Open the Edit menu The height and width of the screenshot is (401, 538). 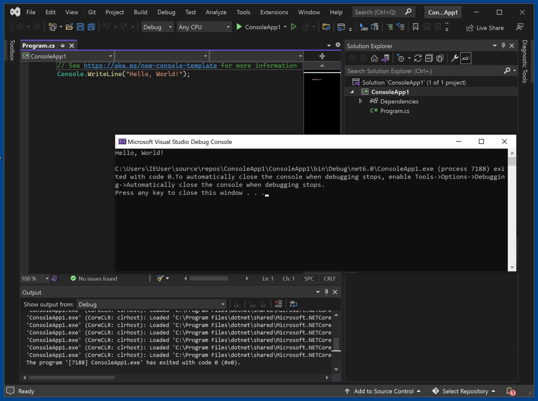coord(50,12)
